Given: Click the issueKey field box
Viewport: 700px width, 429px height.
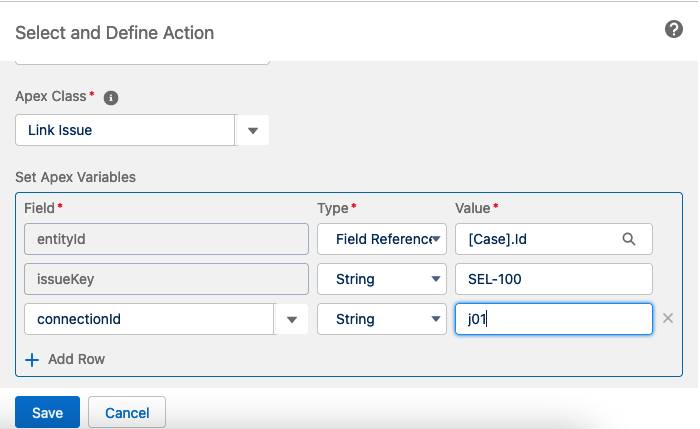Looking at the screenshot, I should point(165,279).
